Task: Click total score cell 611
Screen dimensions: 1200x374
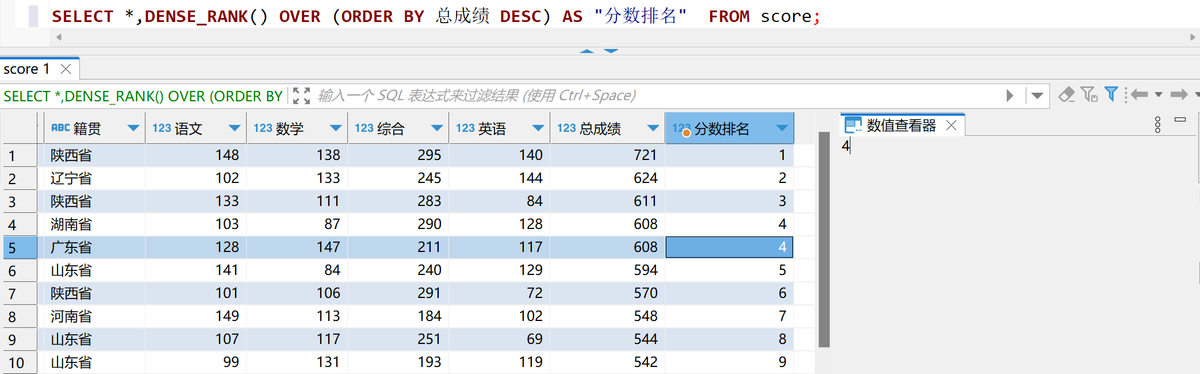Action: (x=606, y=201)
